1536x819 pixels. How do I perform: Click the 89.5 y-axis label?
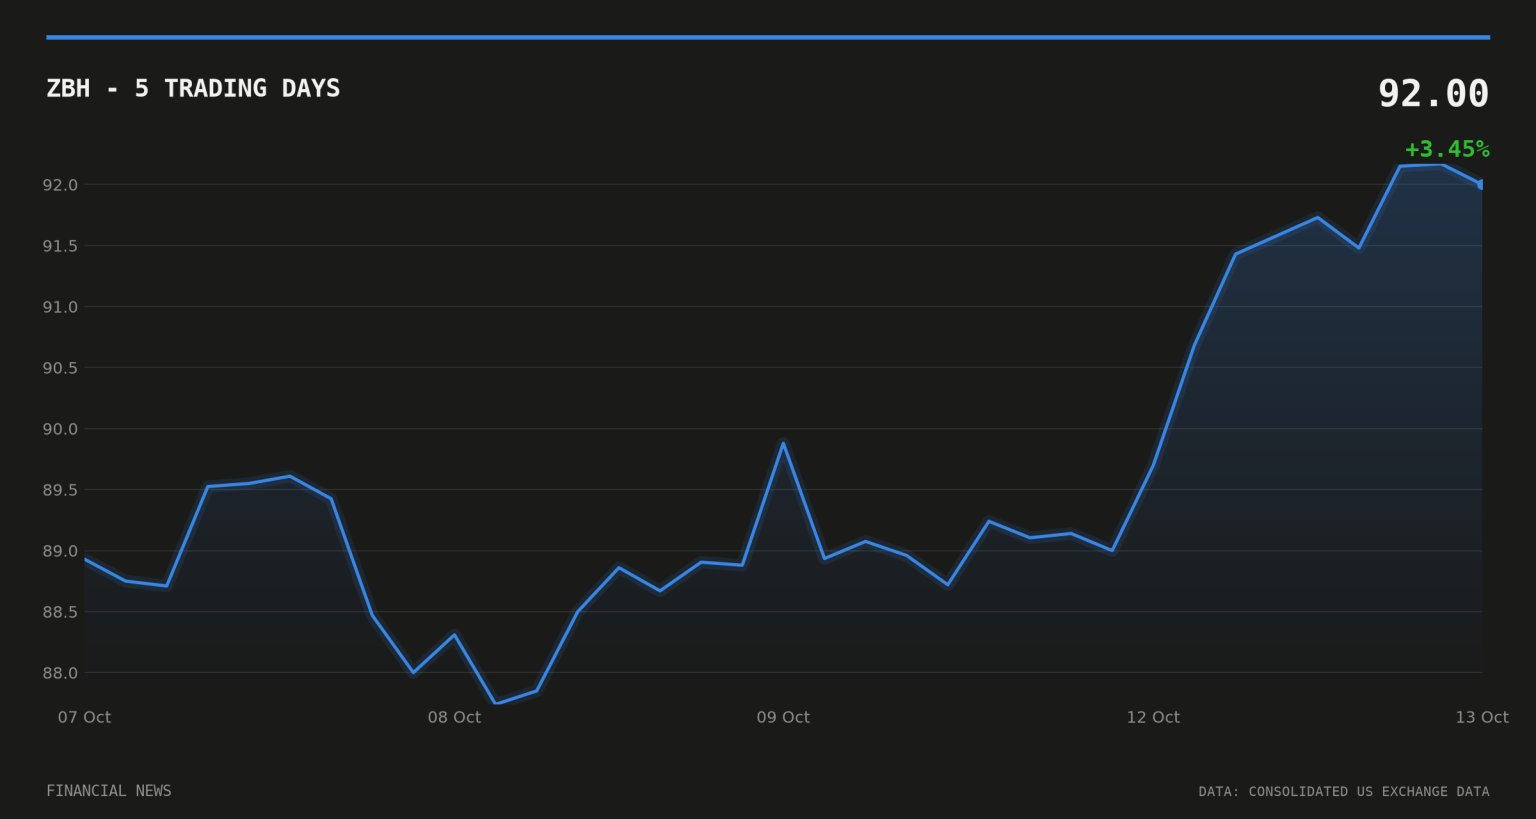[x=60, y=490]
